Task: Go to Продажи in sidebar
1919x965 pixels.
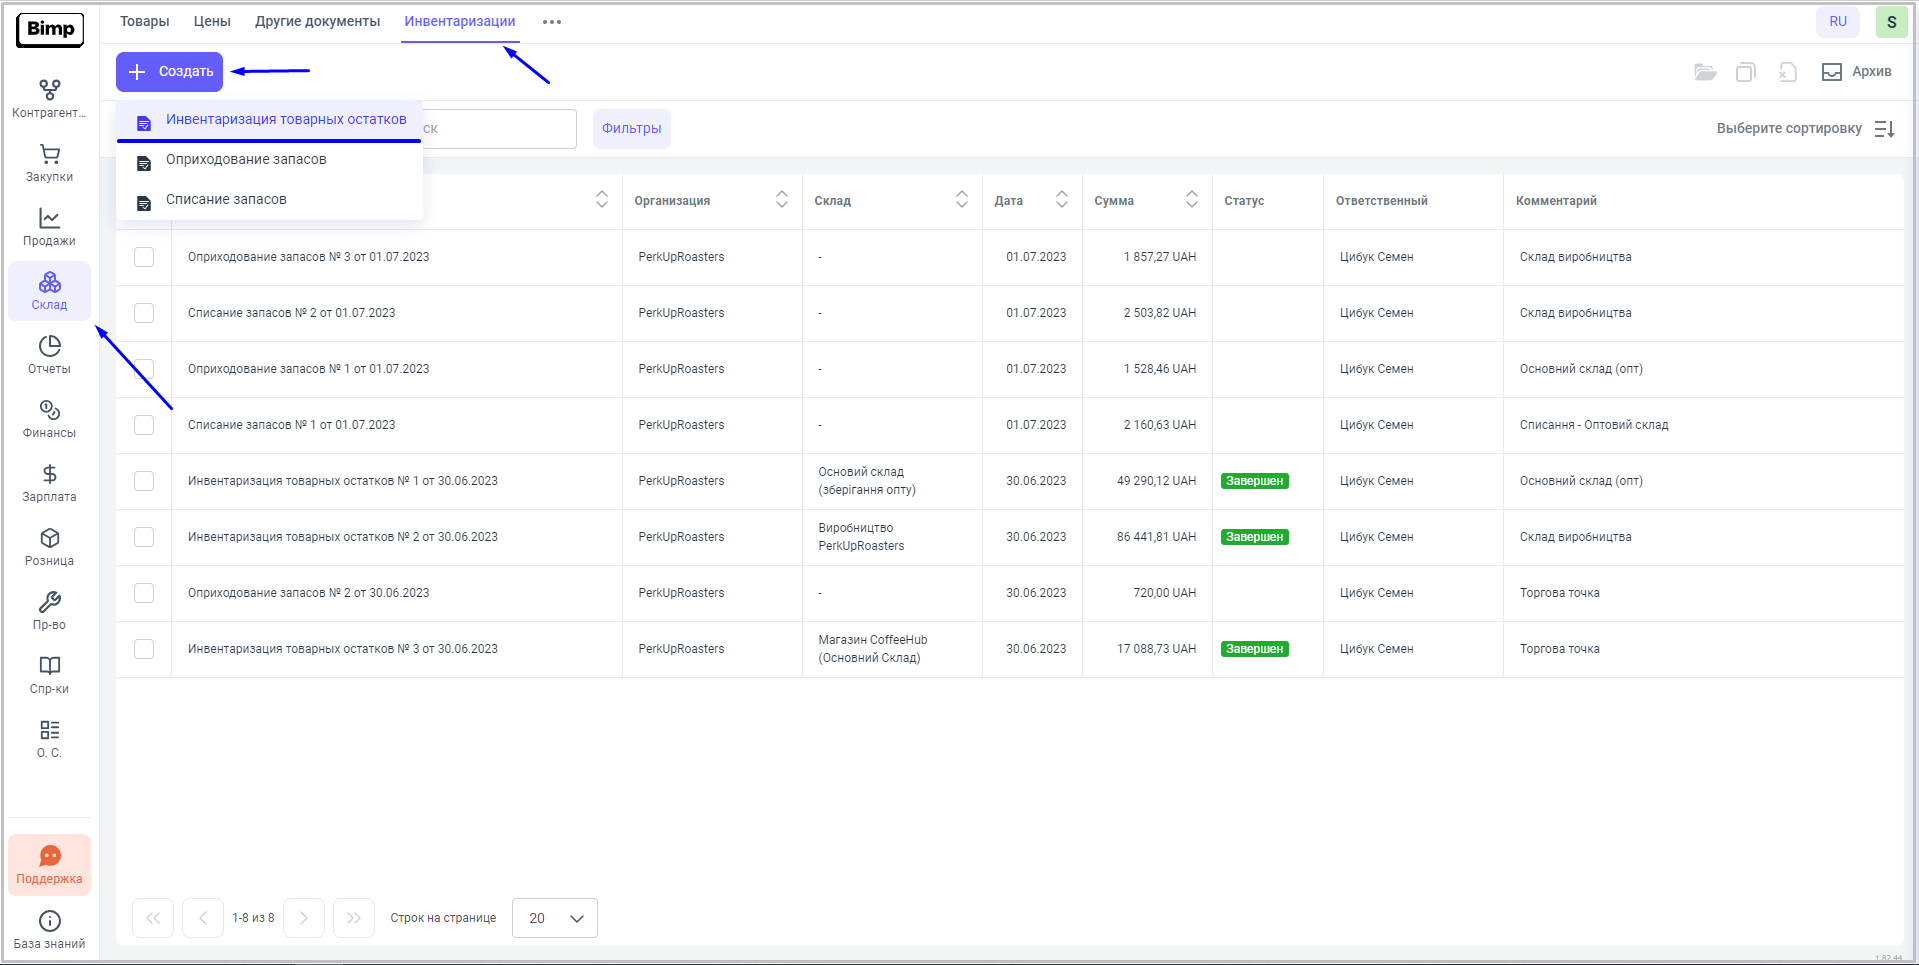Action: [49, 227]
